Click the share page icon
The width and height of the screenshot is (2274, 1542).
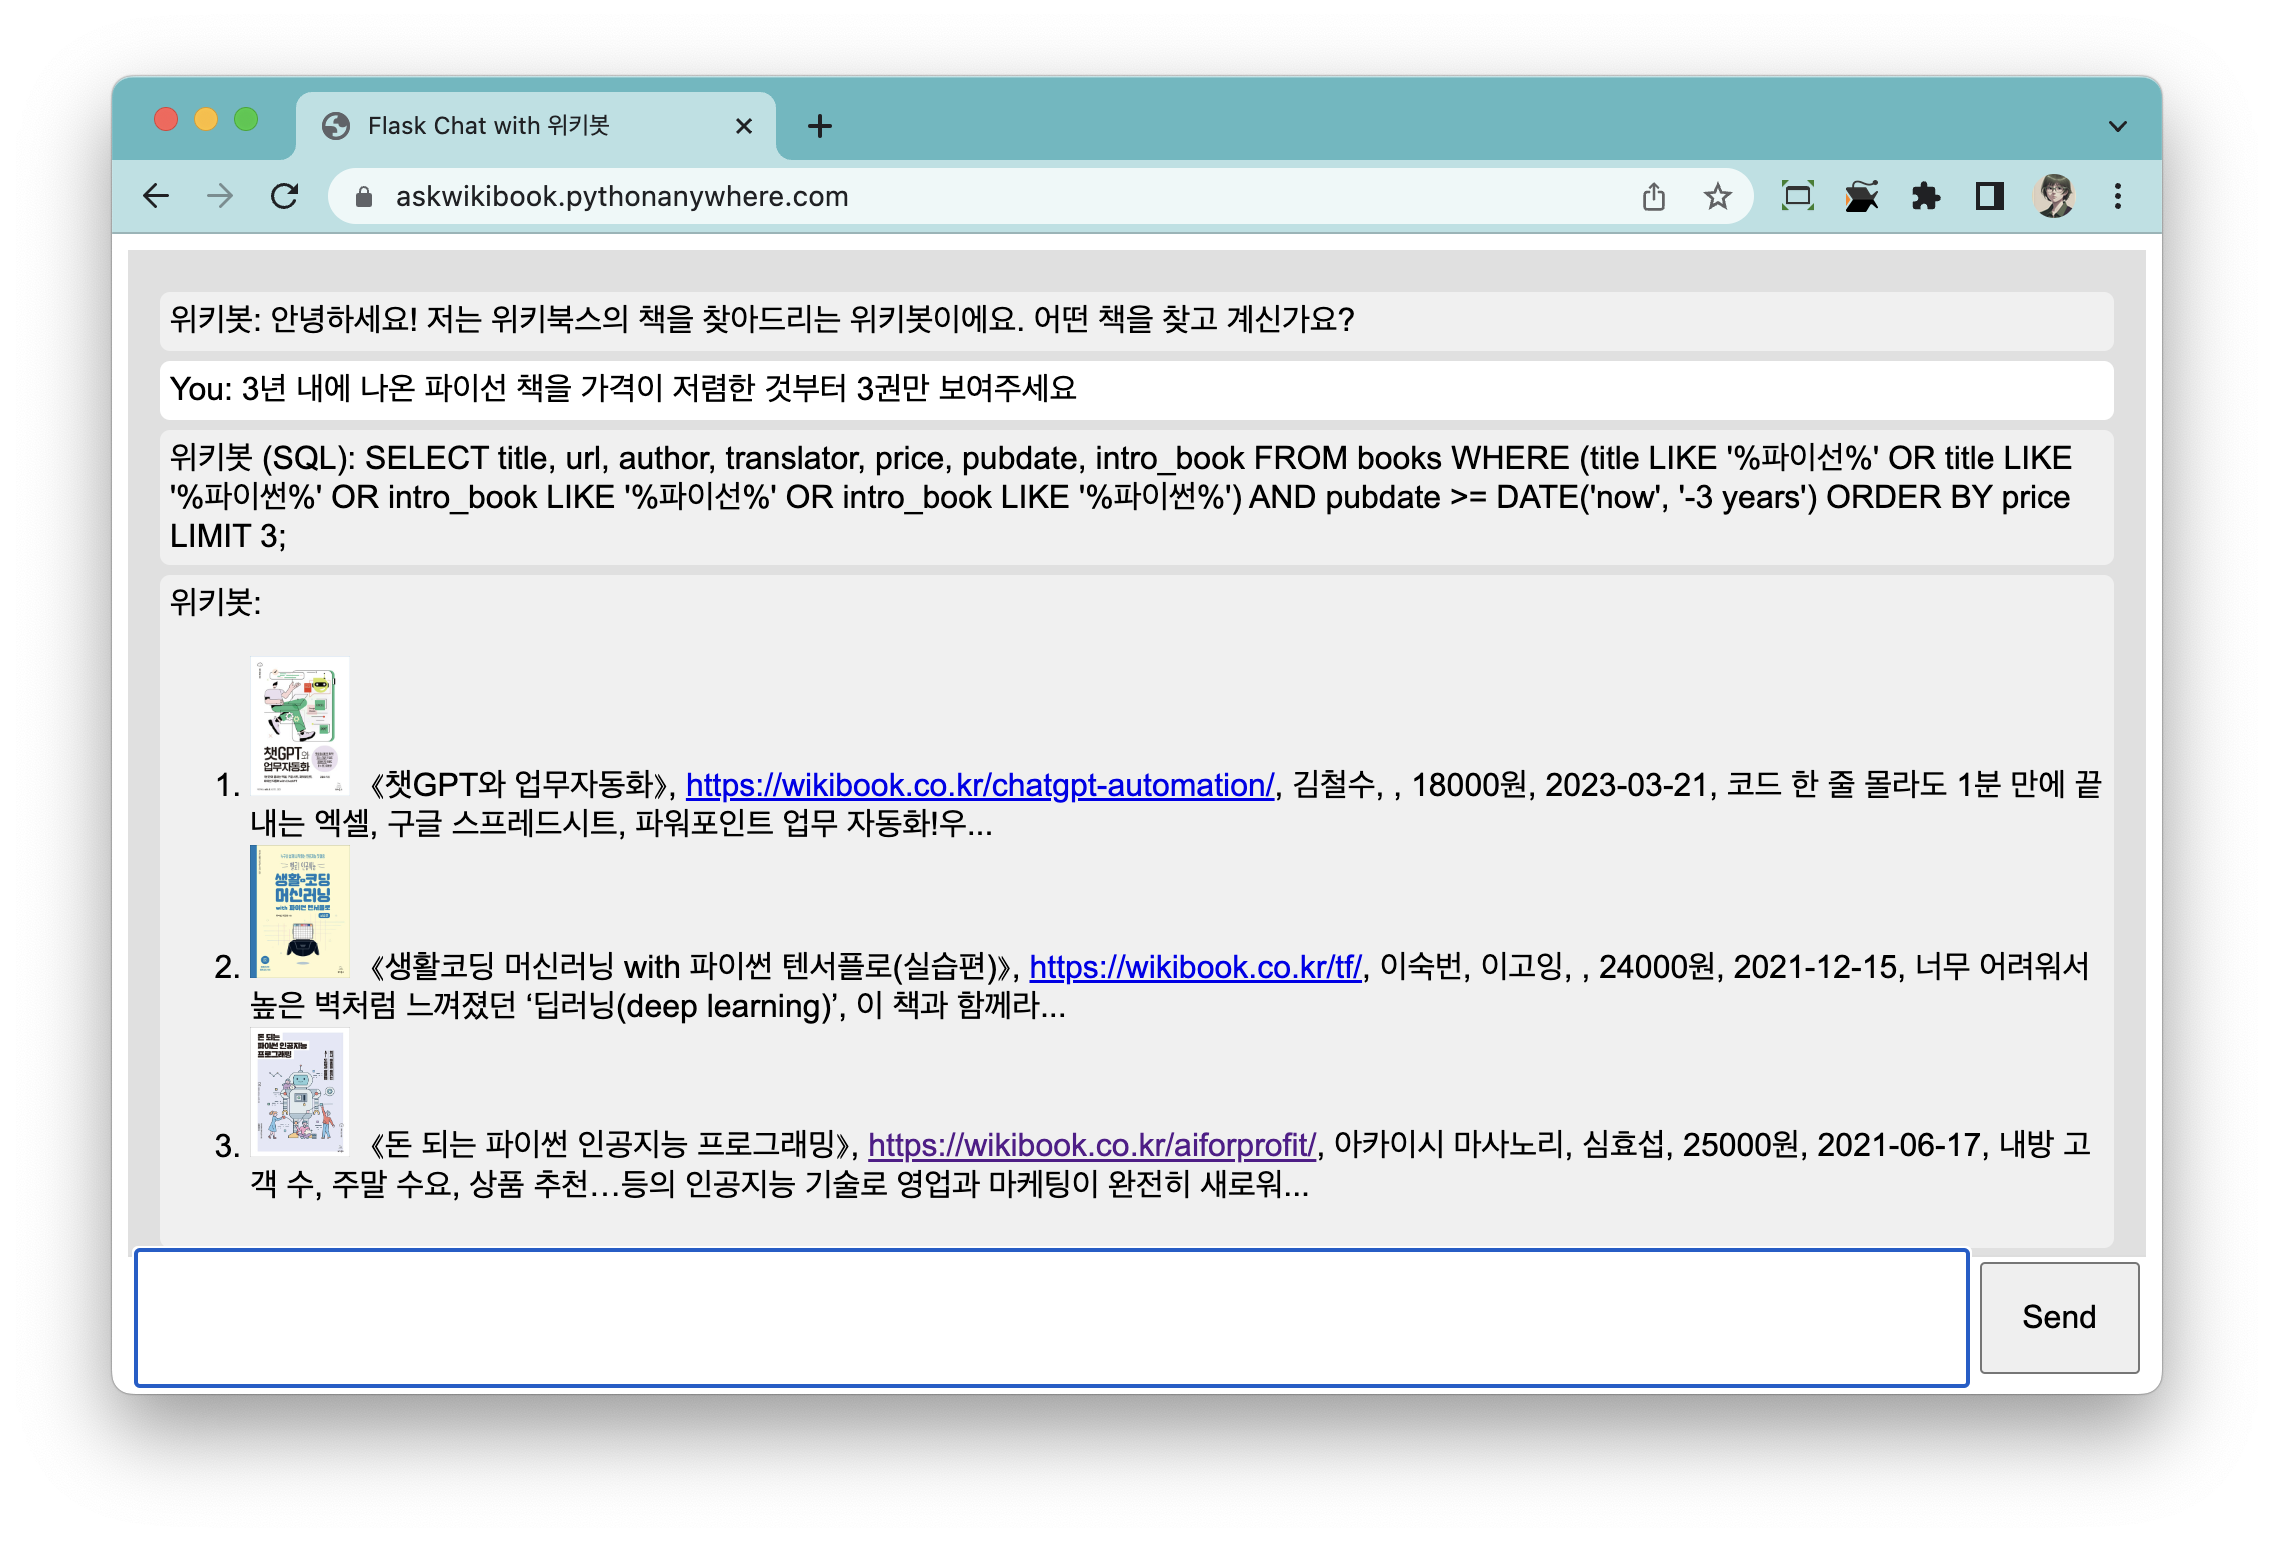[1653, 196]
